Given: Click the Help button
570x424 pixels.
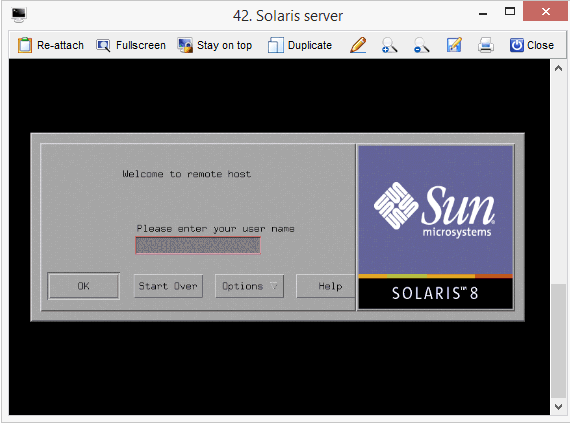Looking at the screenshot, I should [326, 286].
